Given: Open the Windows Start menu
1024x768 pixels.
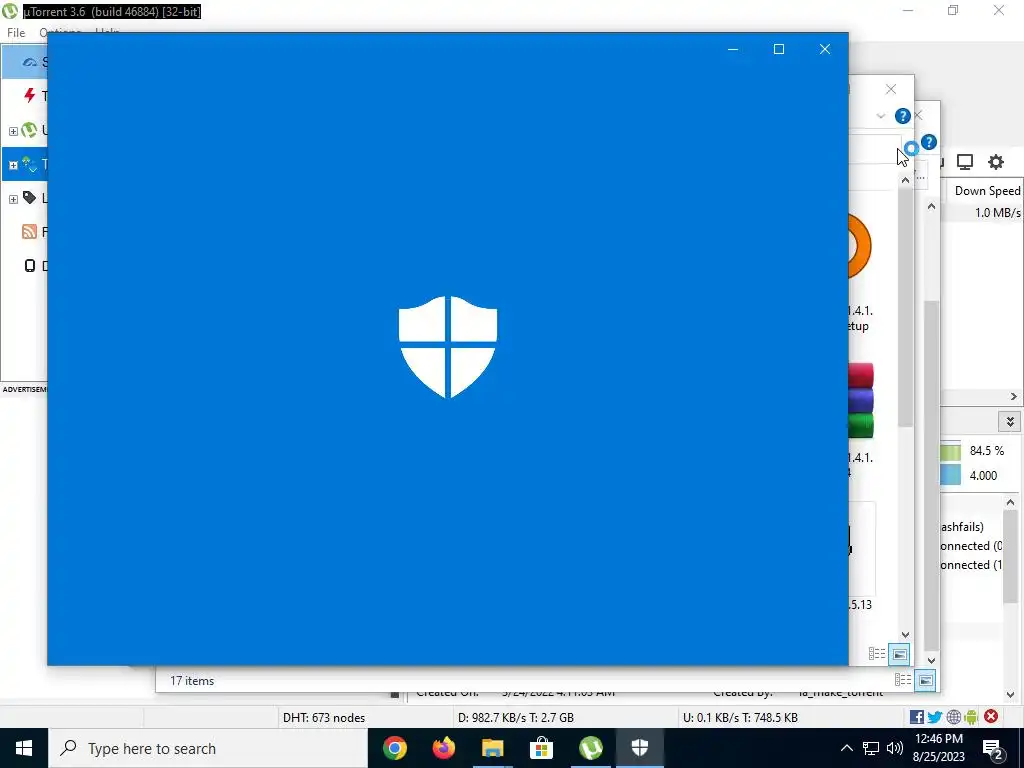Looking at the screenshot, I should (24, 748).
